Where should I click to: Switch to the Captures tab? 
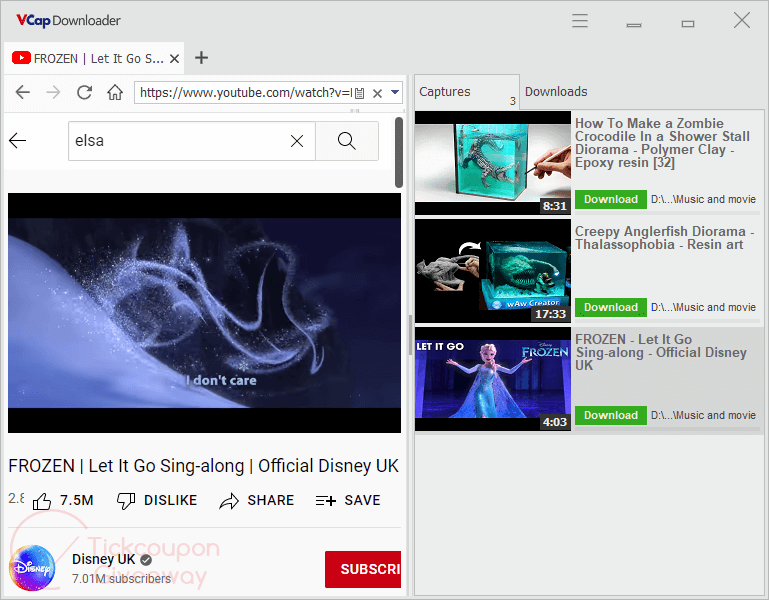466,92
